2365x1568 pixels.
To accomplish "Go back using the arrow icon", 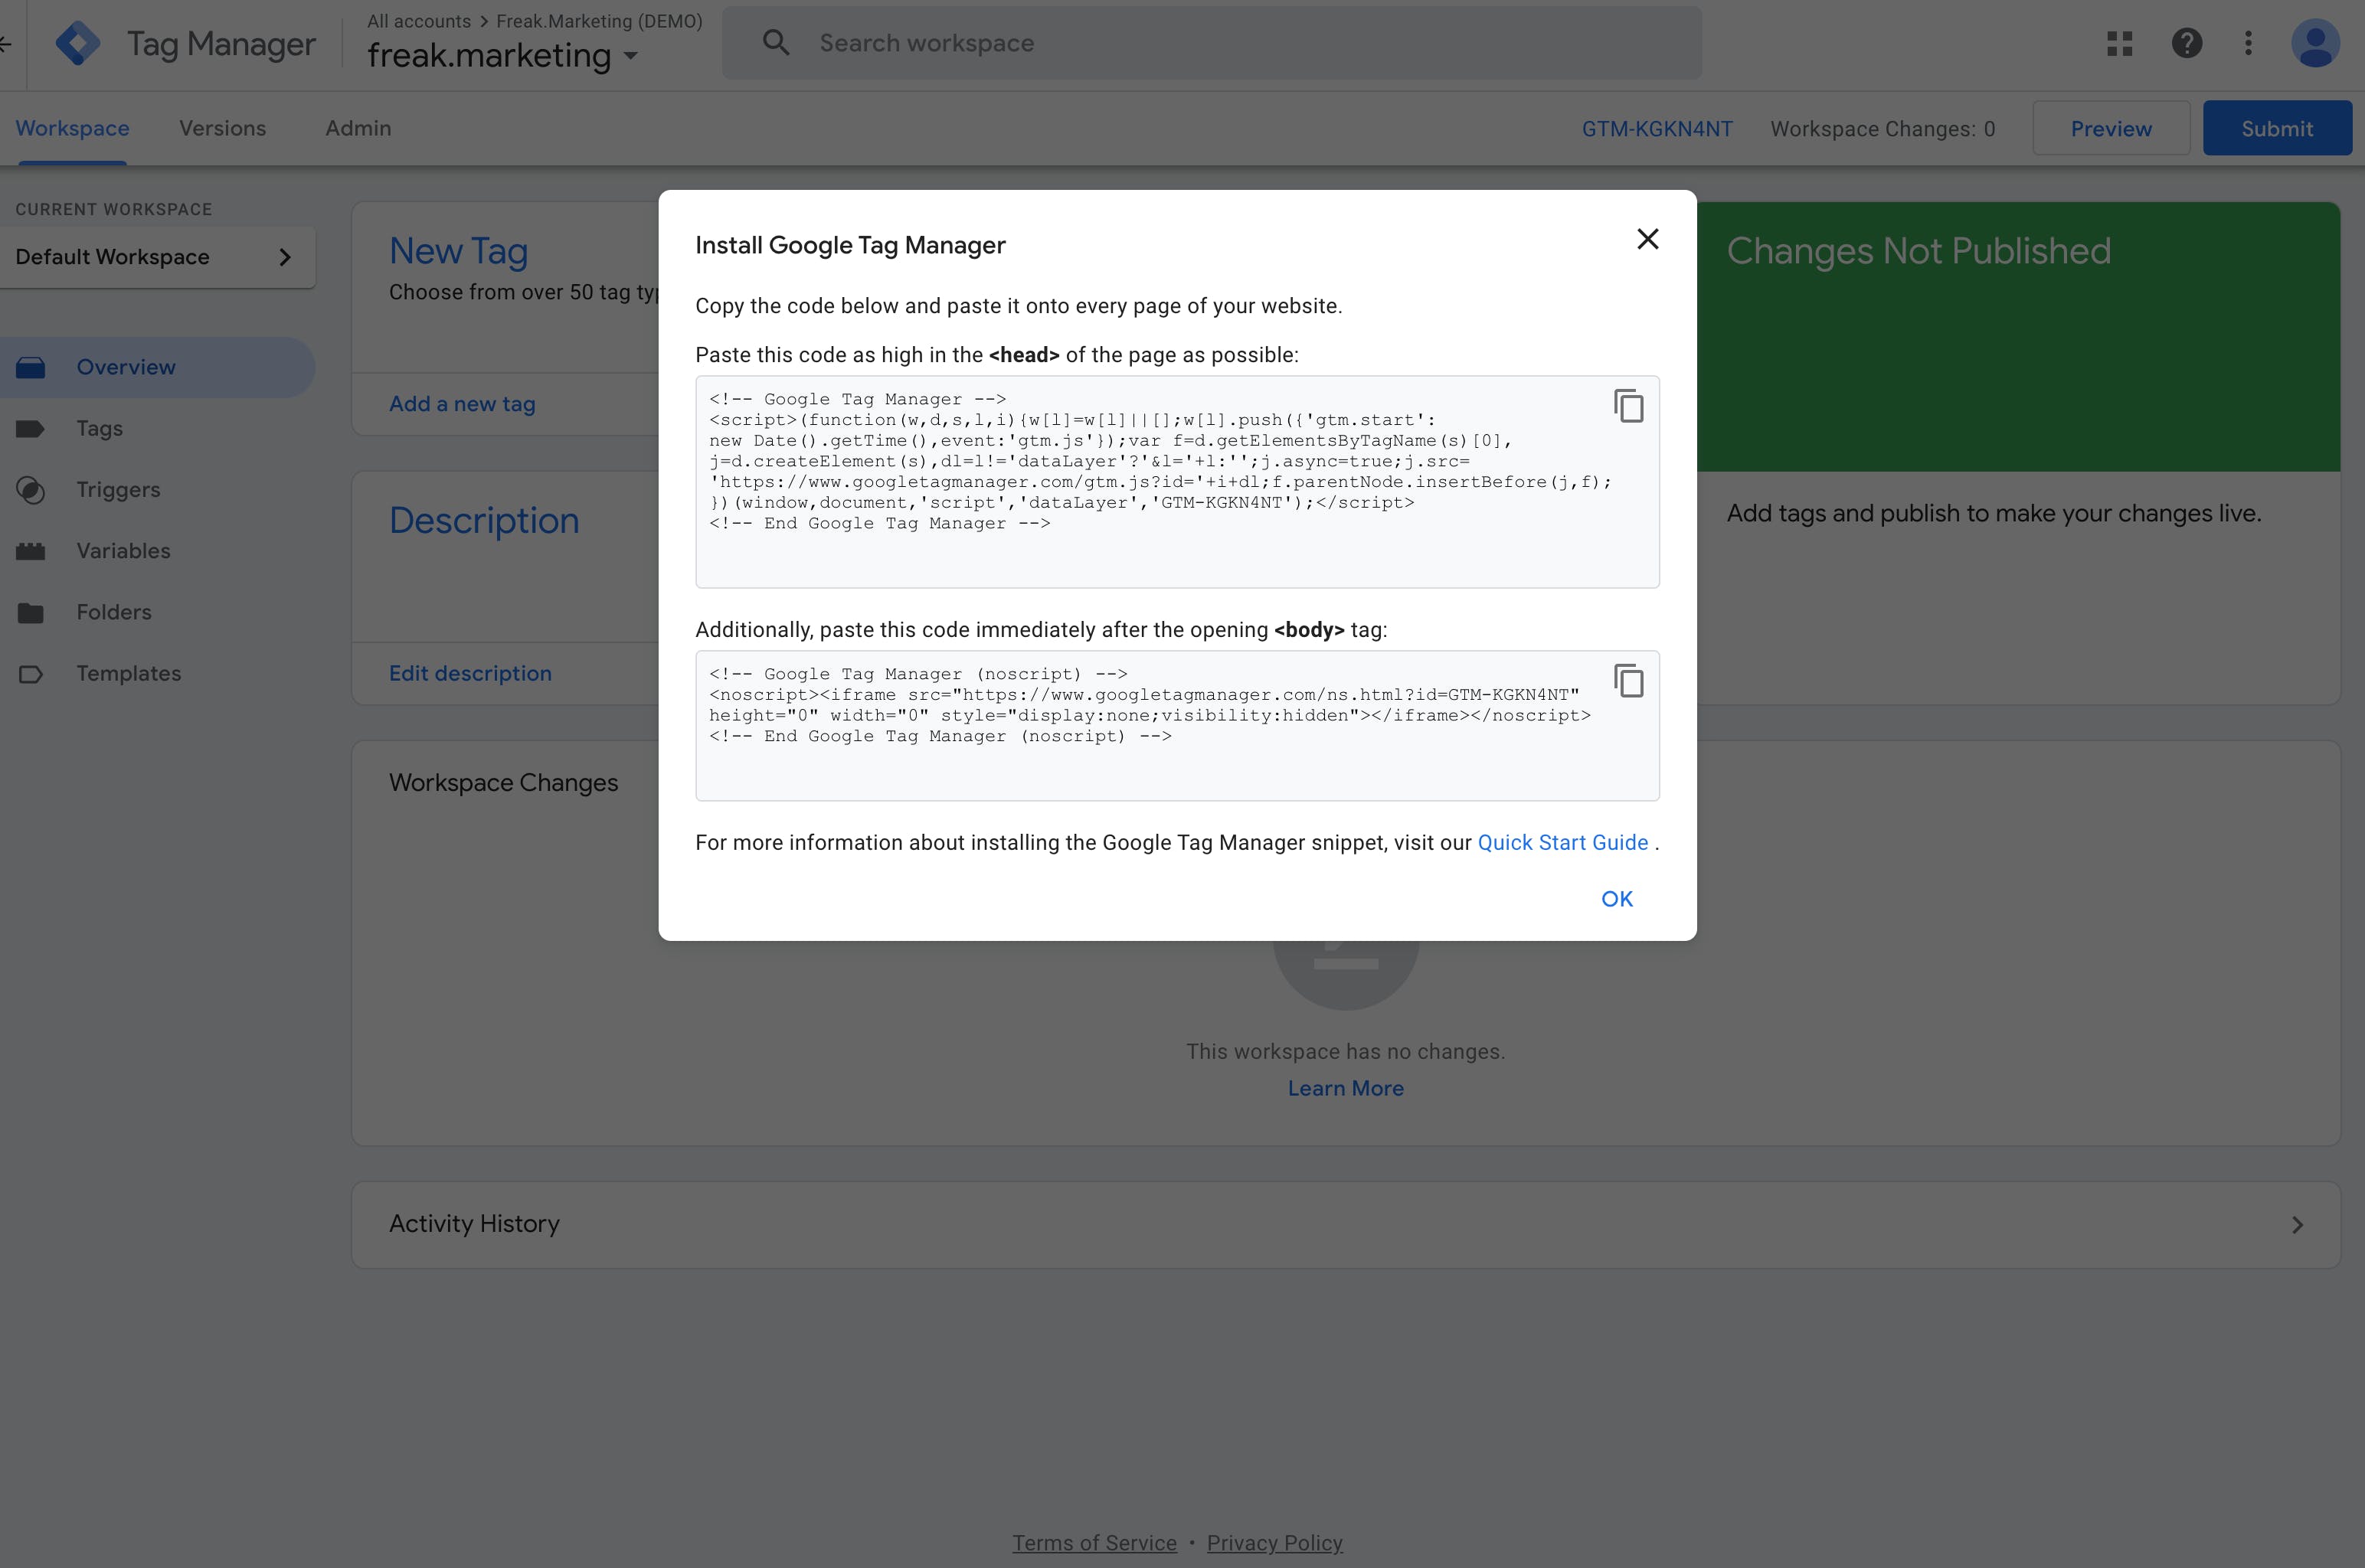I will pyautogui.click(x=6, y=43).
